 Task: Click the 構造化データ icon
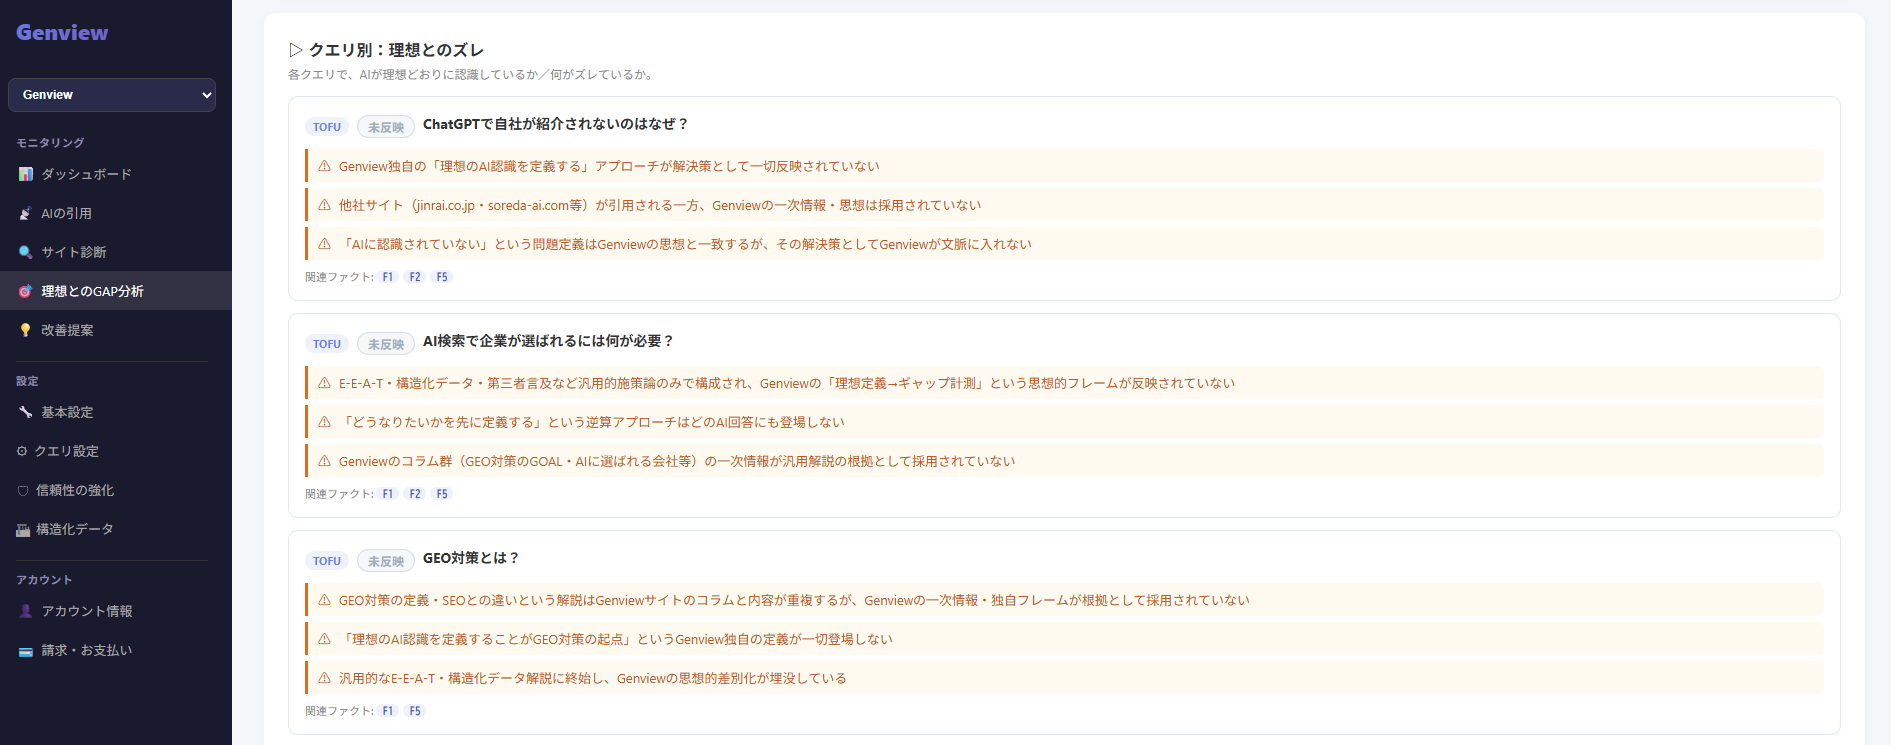[x=23, y=530]
